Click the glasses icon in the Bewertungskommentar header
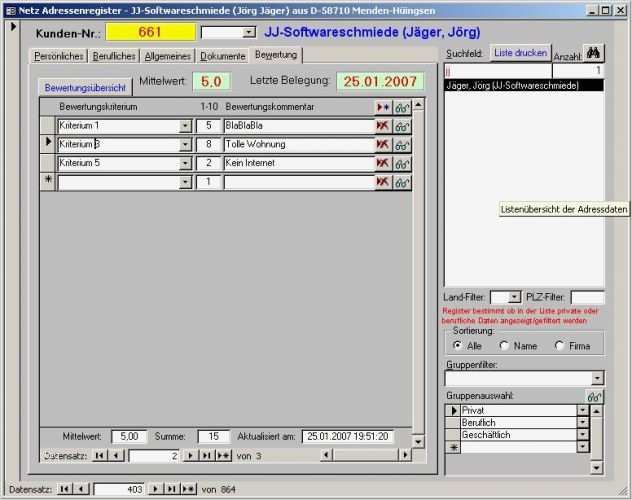Viewport: 632px width, 500px height. (x=402, y=108)
